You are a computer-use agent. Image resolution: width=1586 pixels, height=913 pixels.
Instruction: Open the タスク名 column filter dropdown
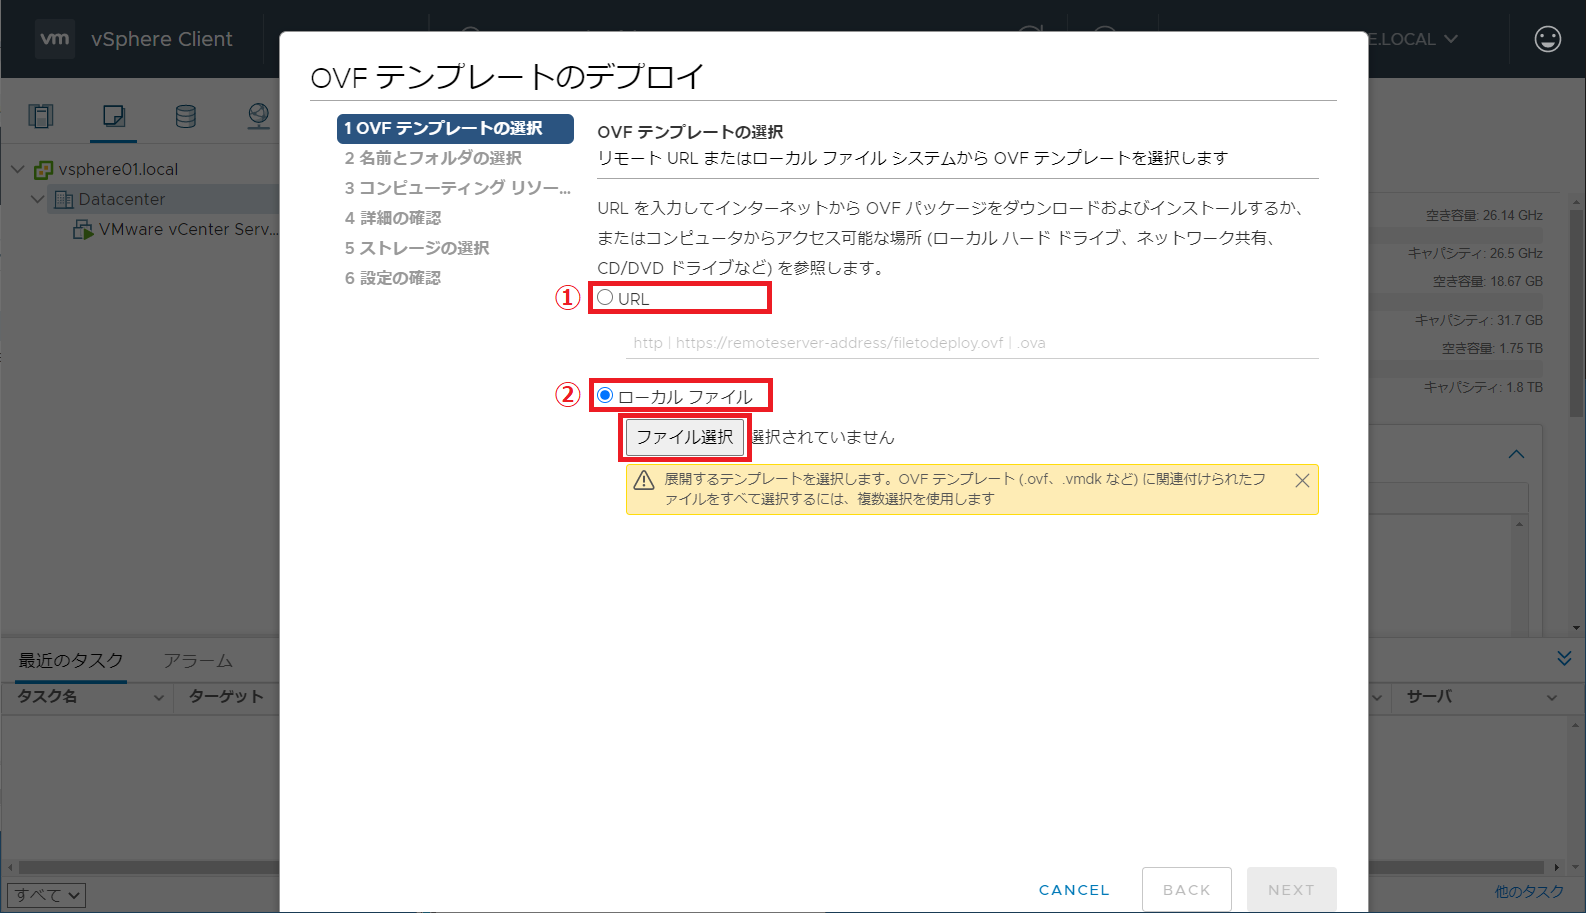coord(158,697)
